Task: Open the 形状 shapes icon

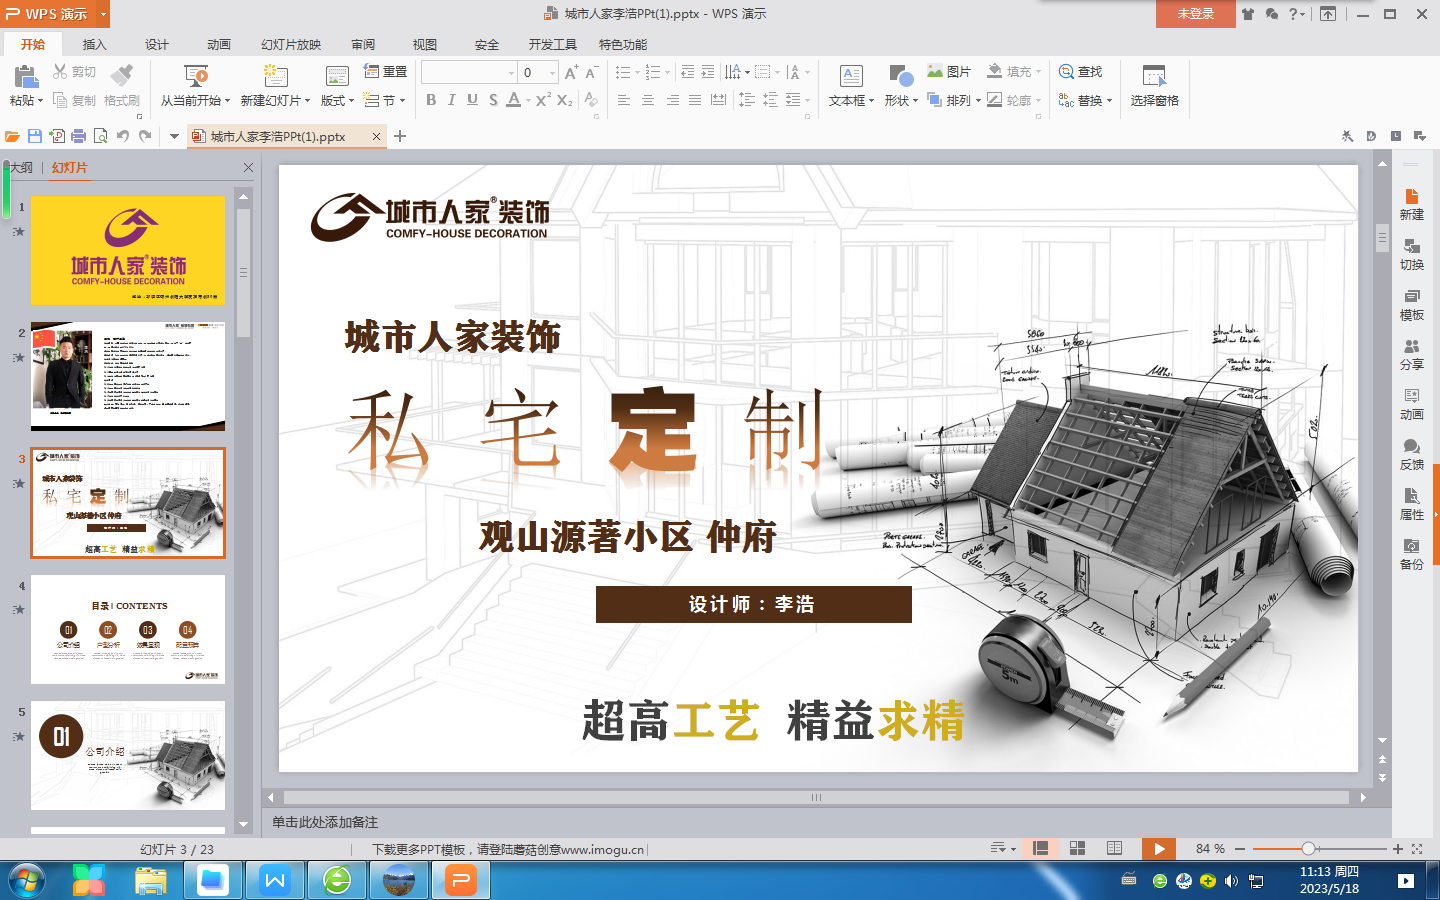Action: tap(900, 76)
